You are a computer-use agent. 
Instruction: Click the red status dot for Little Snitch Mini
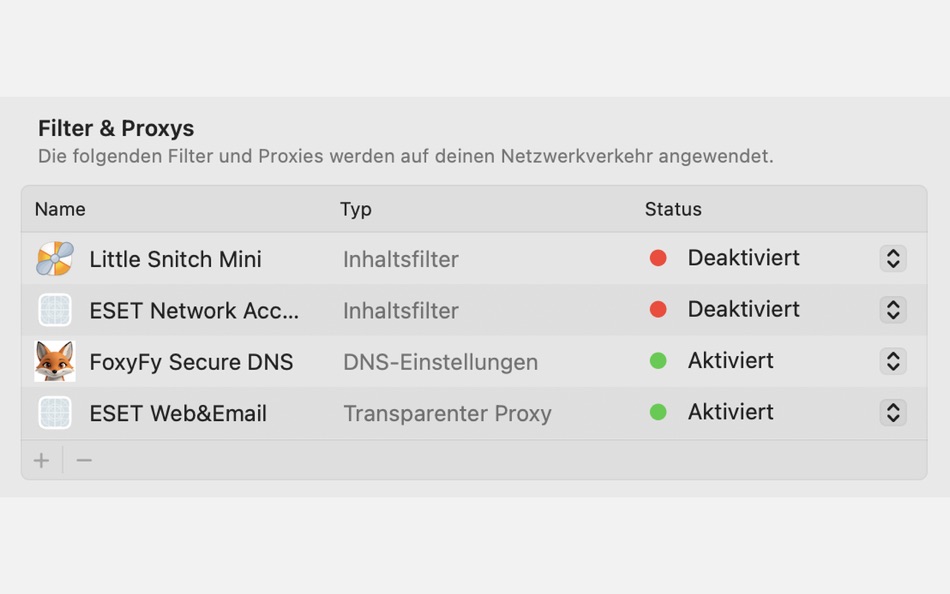coord(657,257)
